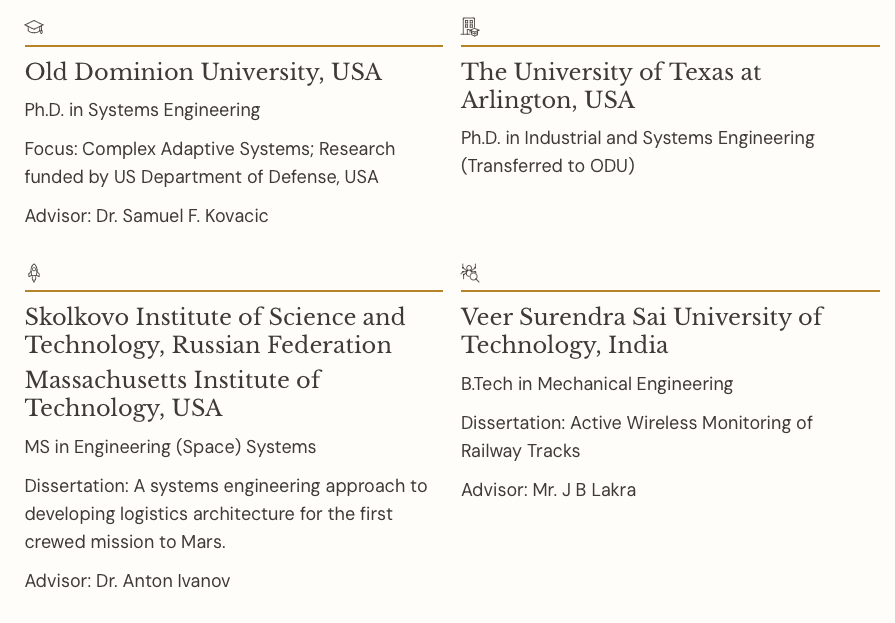Select The University of Texas at Arlington heading
This screenshot has height=623, width=895.
pyautogui.click(x=610, y=86)
